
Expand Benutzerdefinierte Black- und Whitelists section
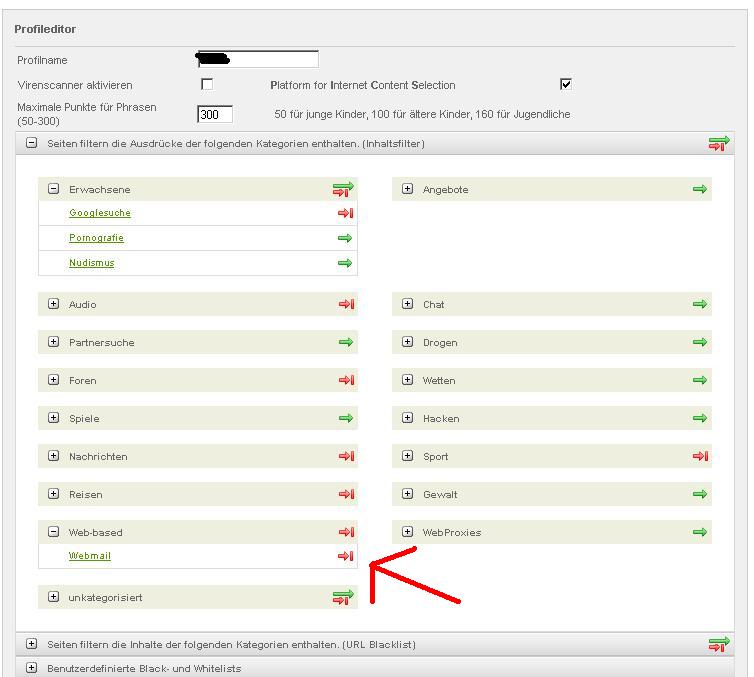32,668
